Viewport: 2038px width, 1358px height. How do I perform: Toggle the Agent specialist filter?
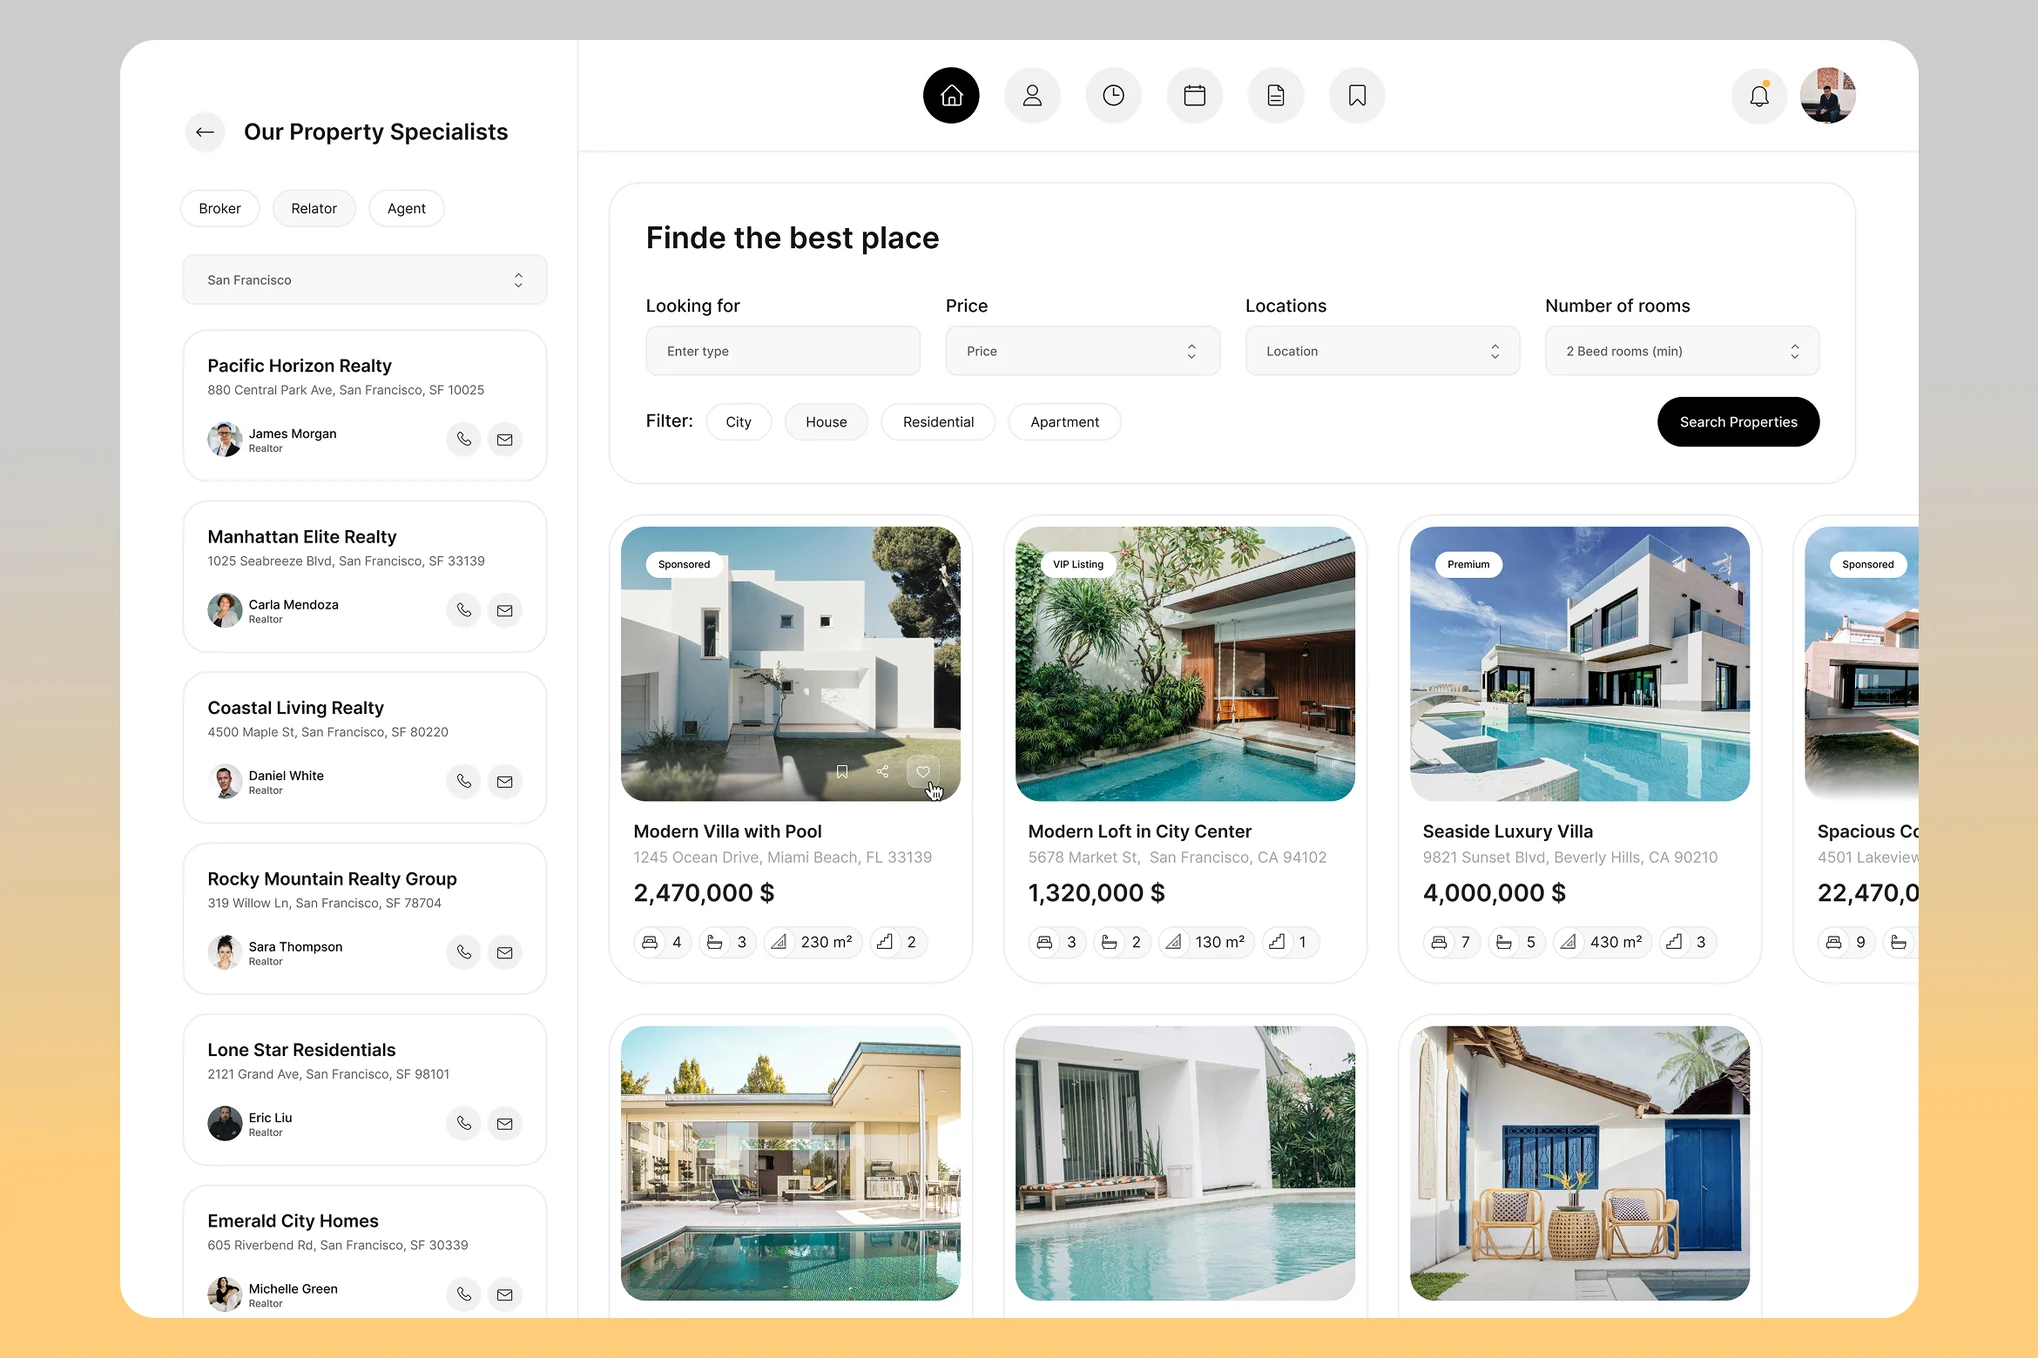[x=406, y=208]
